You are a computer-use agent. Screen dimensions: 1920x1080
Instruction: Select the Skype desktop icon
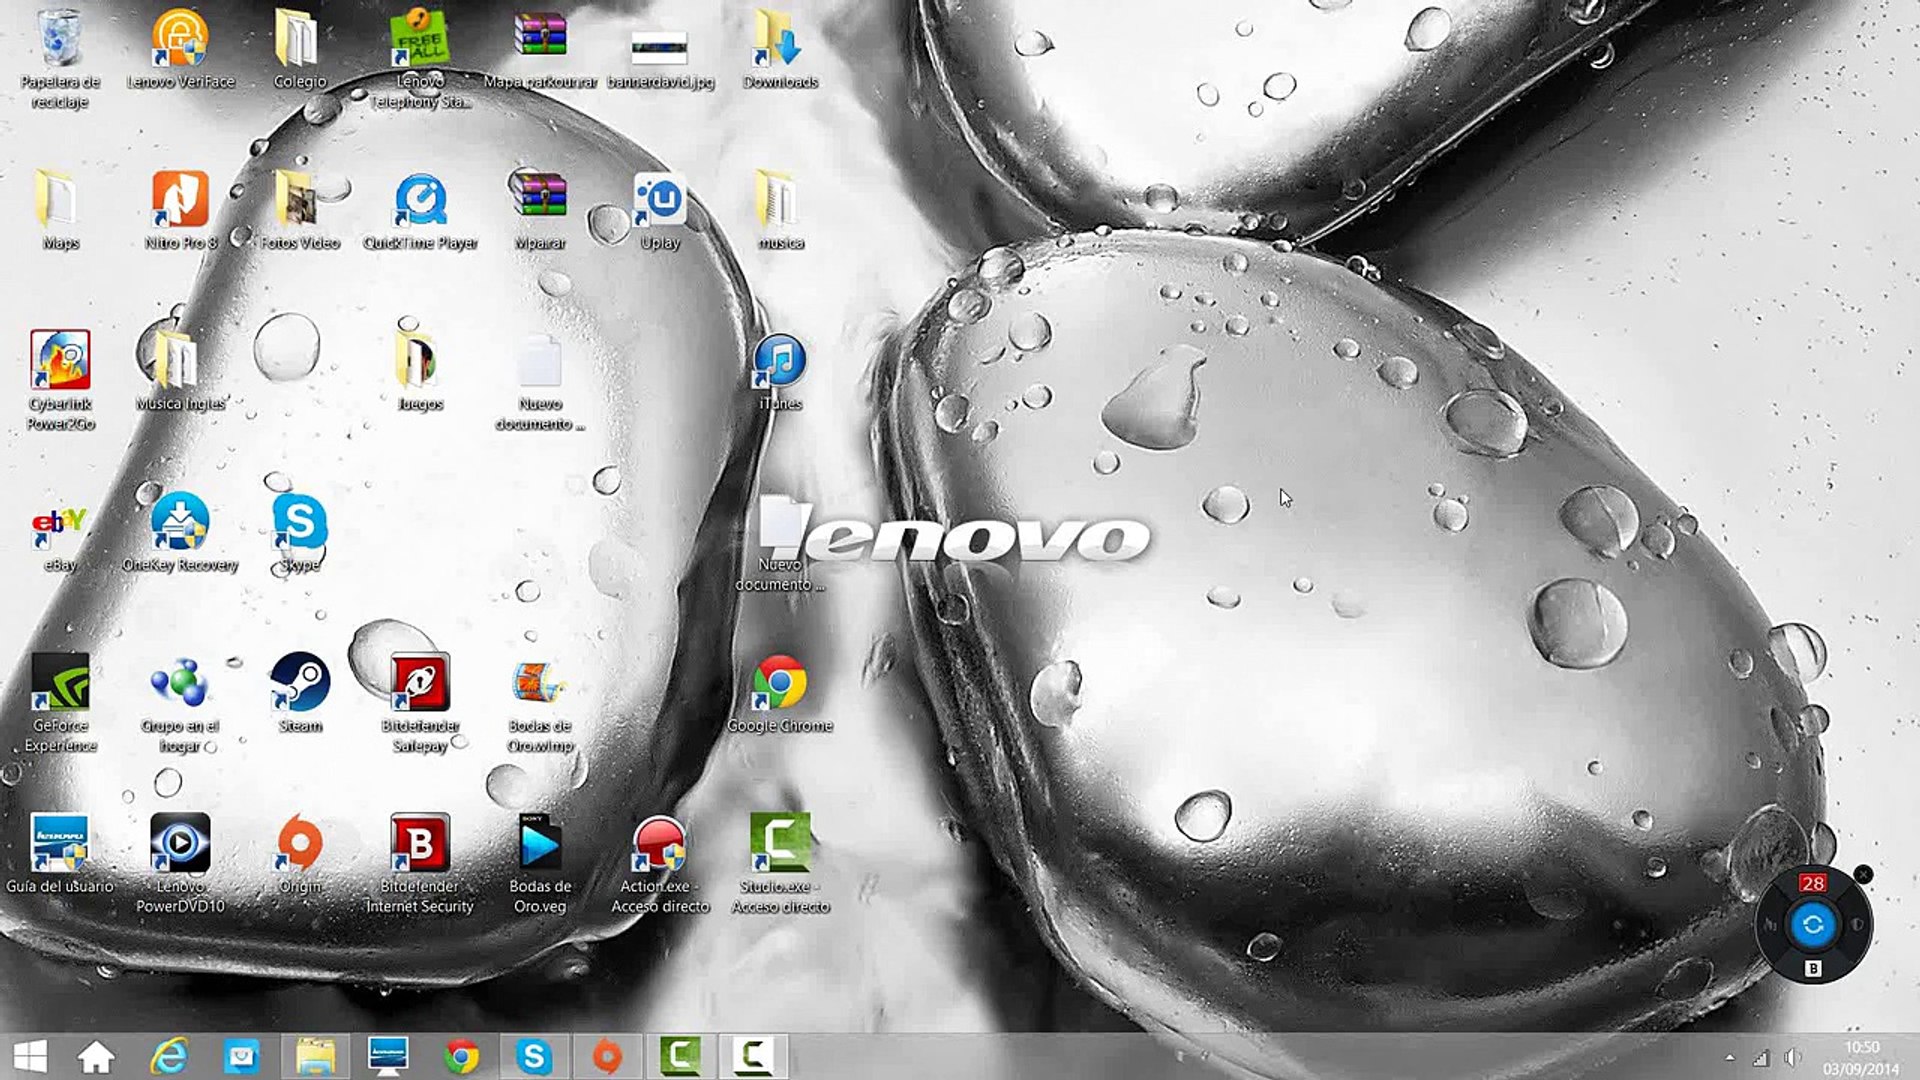click(299, 523)
